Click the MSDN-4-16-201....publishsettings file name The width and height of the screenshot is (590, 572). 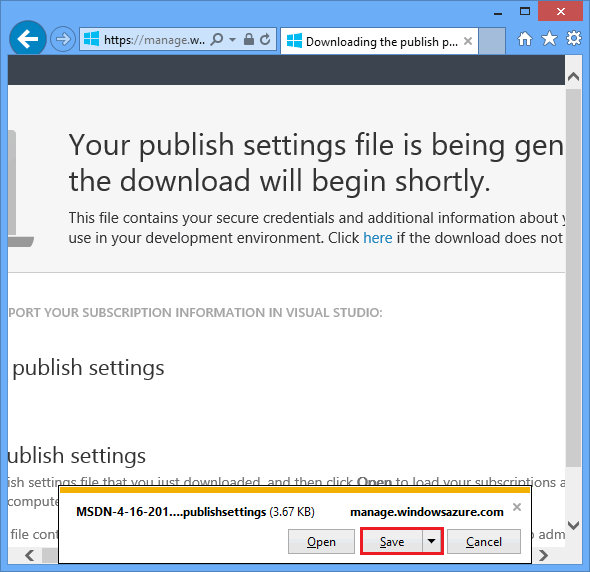171,512
